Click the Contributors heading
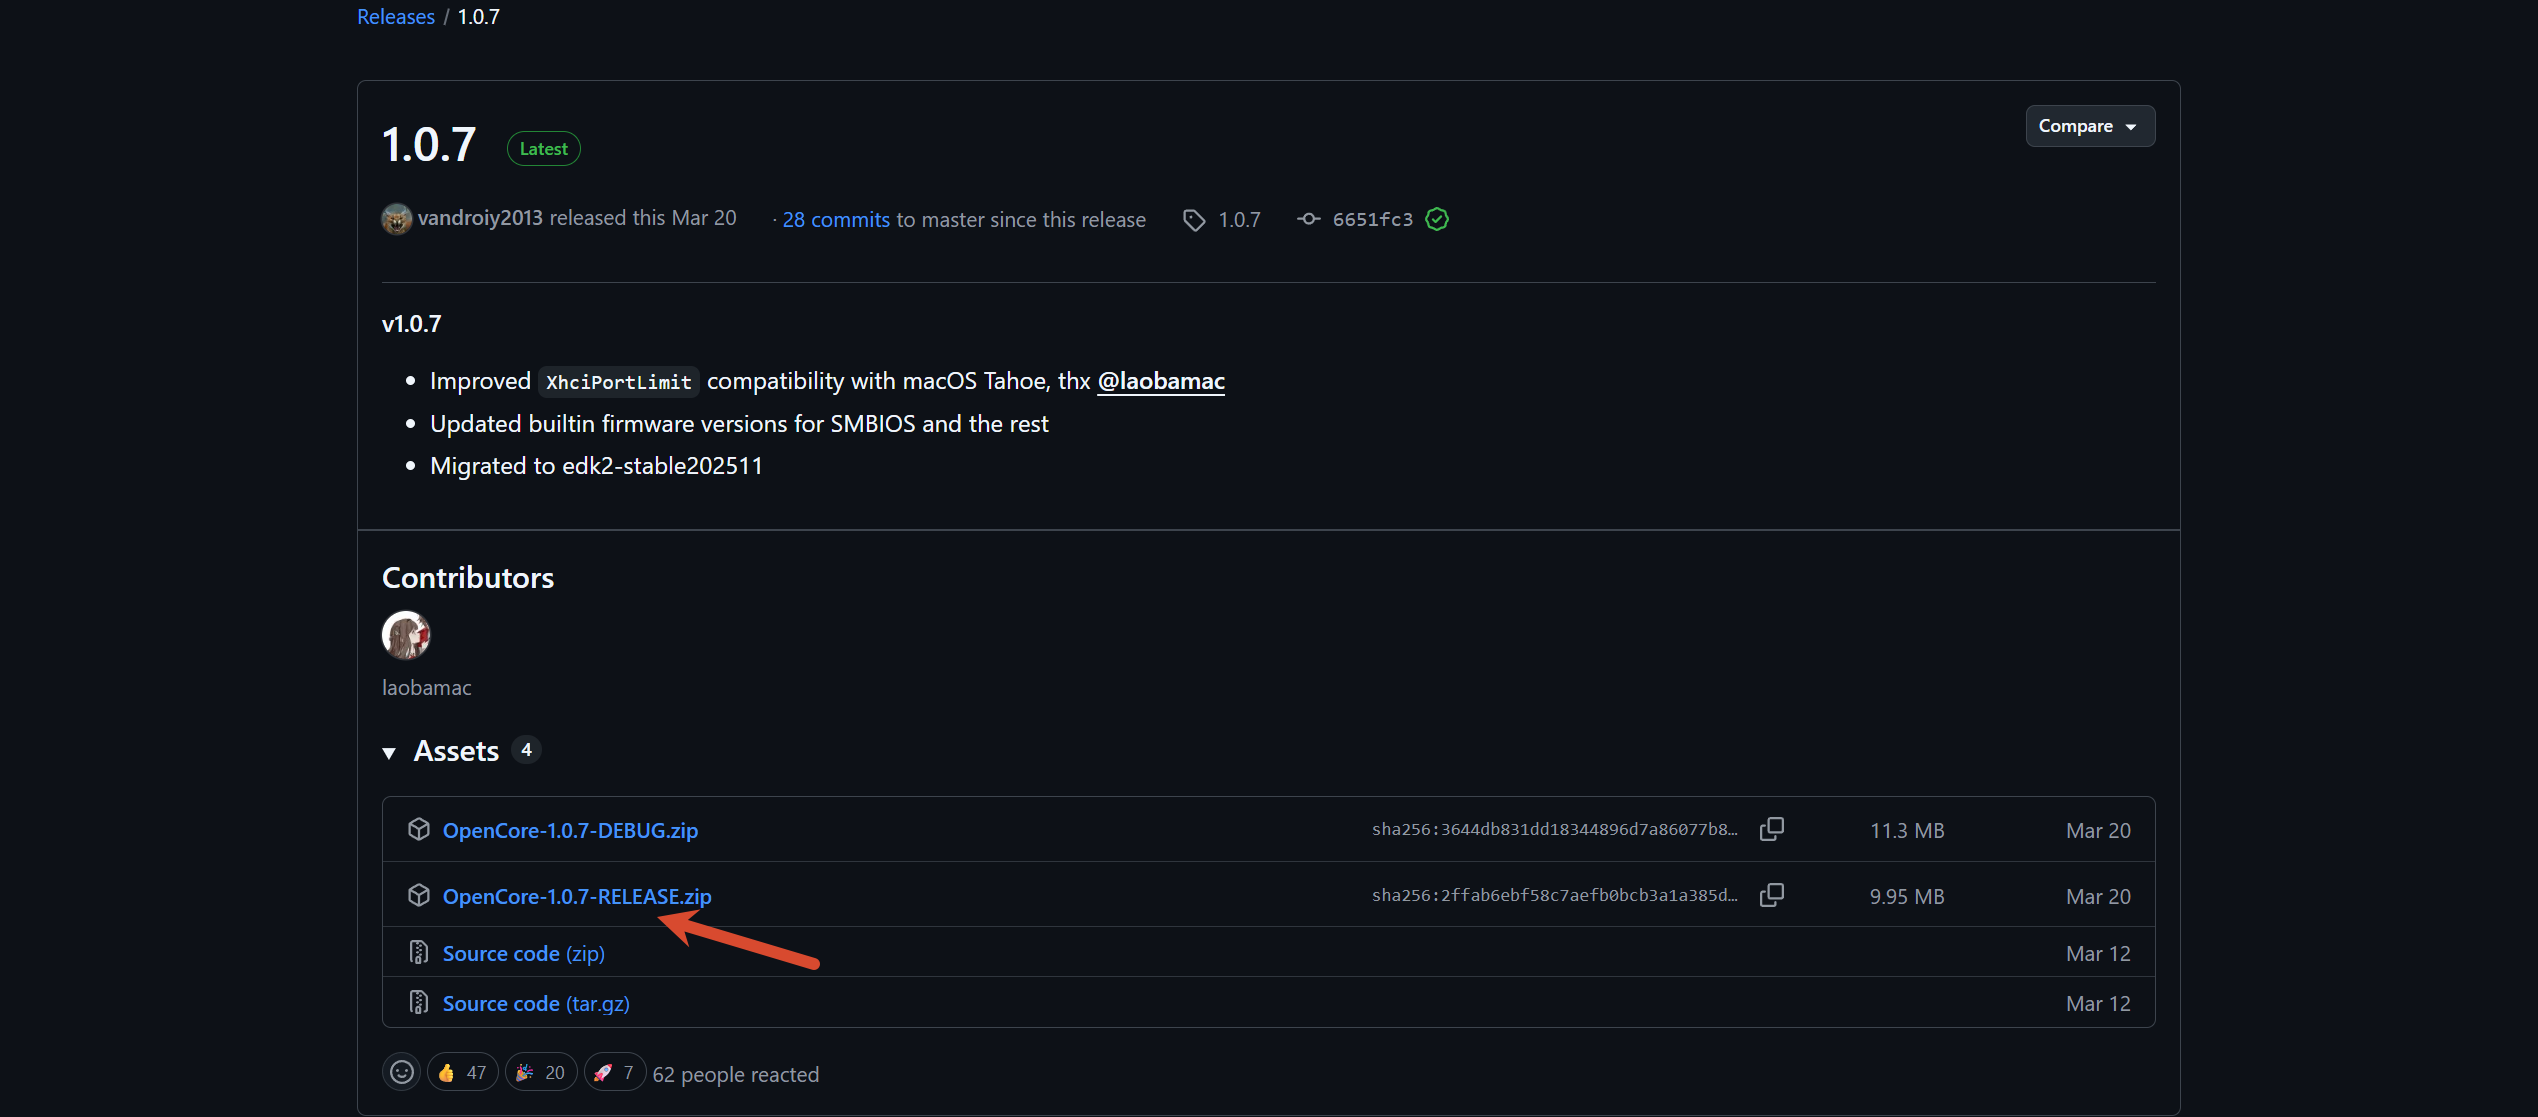Image resolution: width=2538 pixels, height=1117 pixels. tap(468, 578)
